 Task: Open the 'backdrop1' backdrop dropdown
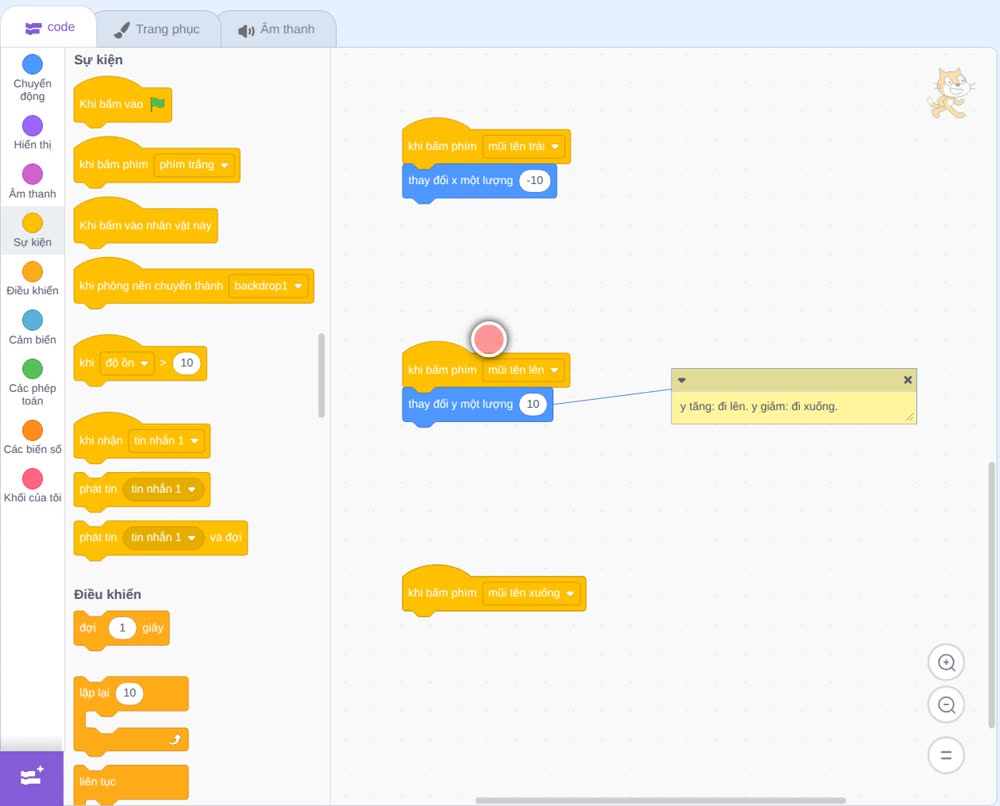pos(268,286)
